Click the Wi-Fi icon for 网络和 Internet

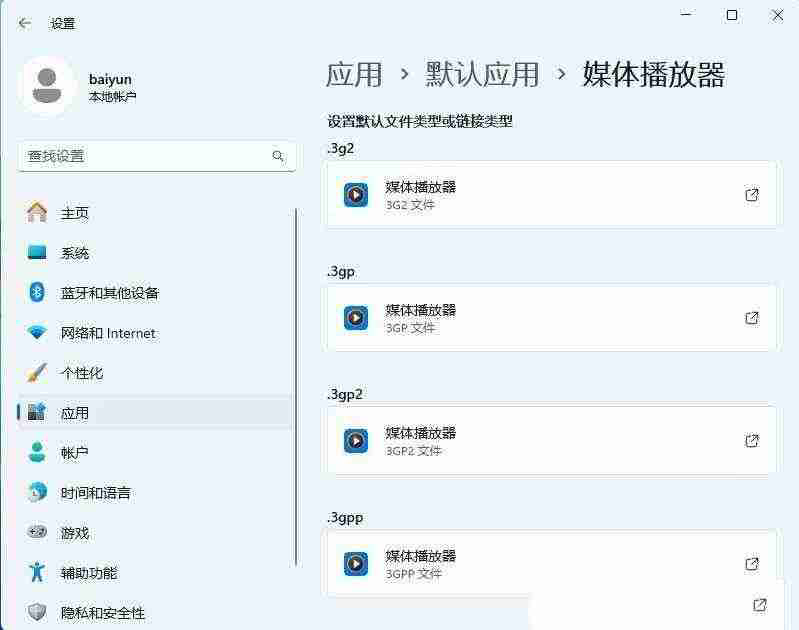pos(37,333)
